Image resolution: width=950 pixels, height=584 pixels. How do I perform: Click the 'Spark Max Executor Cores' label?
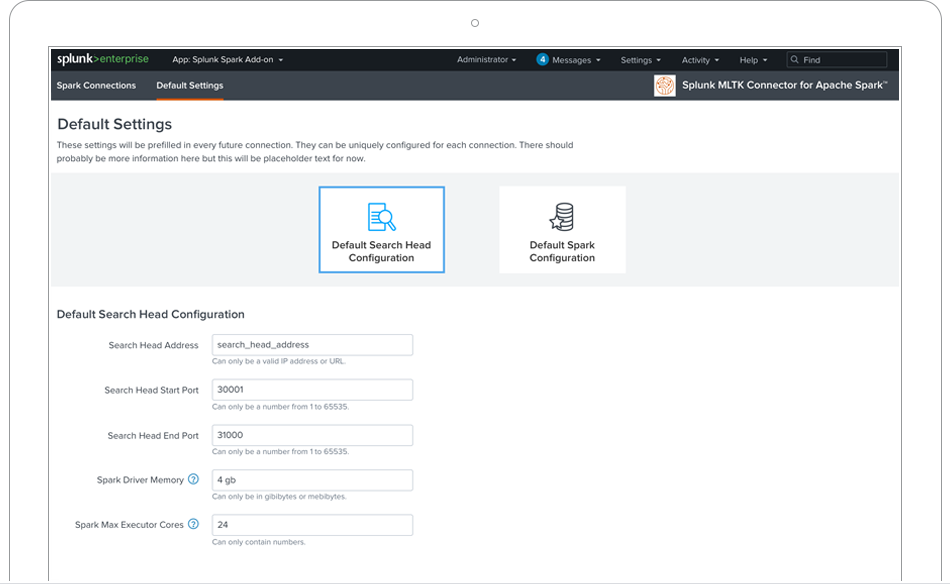(129, 525)
